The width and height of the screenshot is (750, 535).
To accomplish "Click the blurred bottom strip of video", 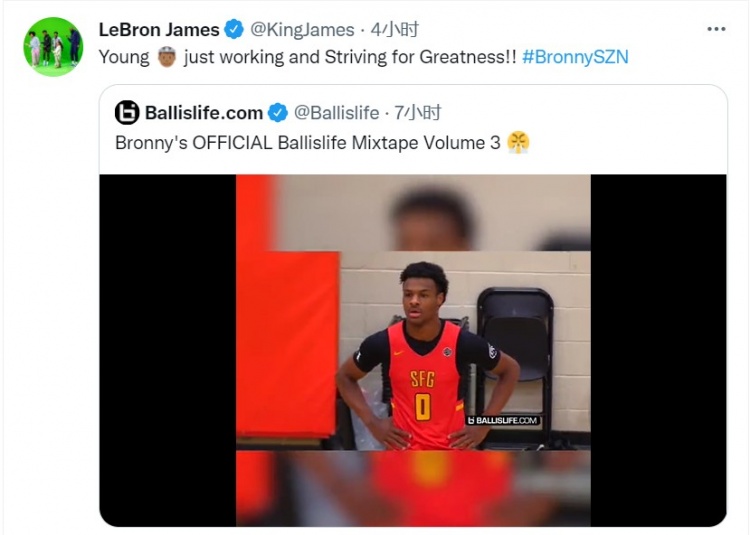I will click(x=413, y=488).
